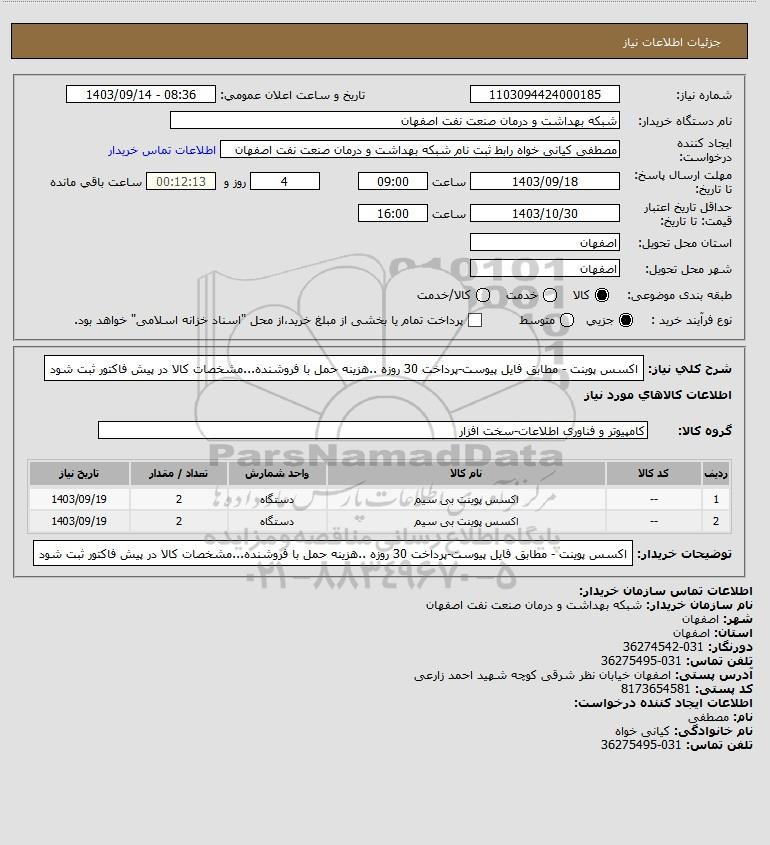Click unit دستگاه in row 2

click(277, 522)
